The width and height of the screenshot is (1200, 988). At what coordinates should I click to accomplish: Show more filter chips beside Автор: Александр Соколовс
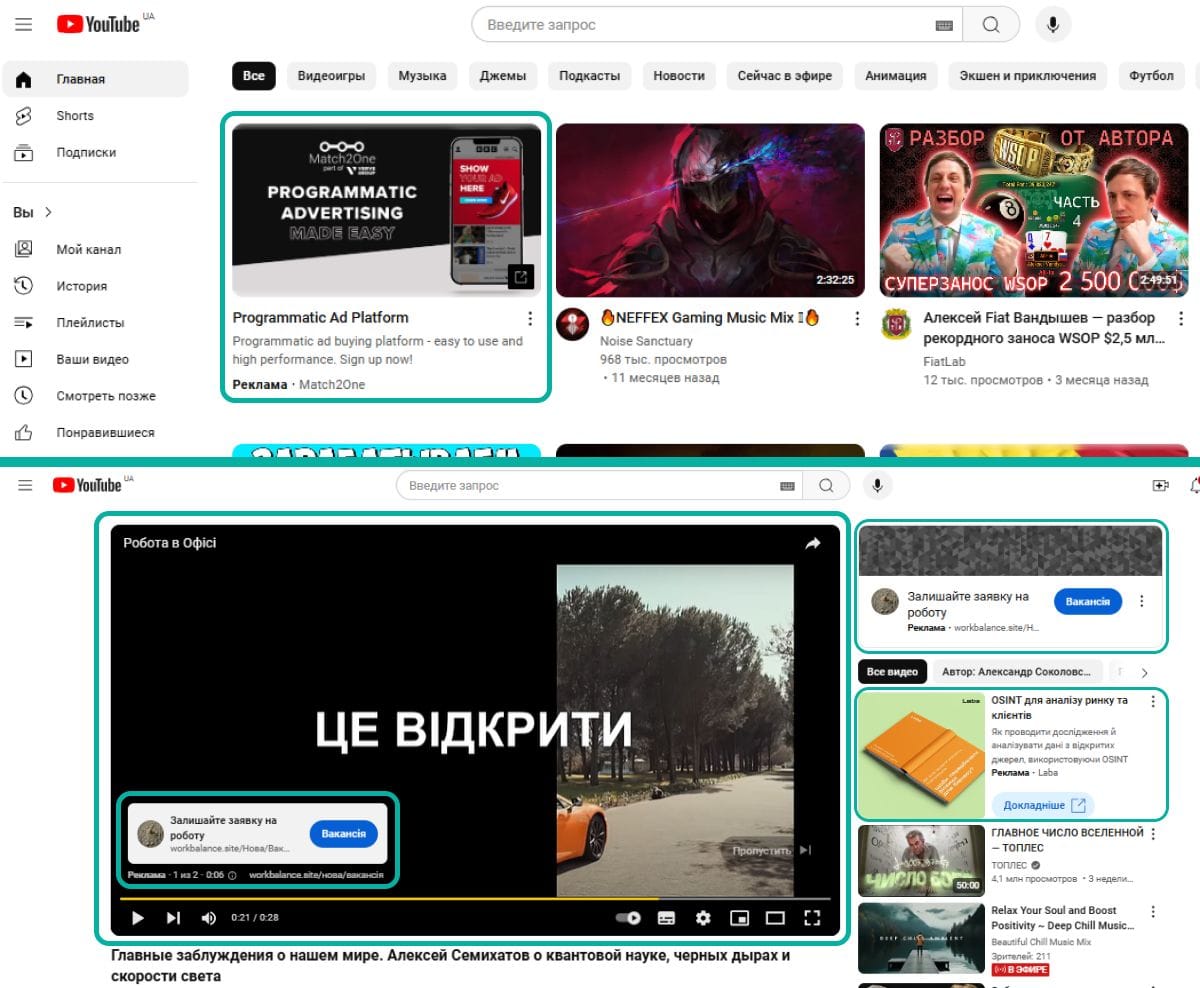pyautogui.click(x=1145, y=672)
